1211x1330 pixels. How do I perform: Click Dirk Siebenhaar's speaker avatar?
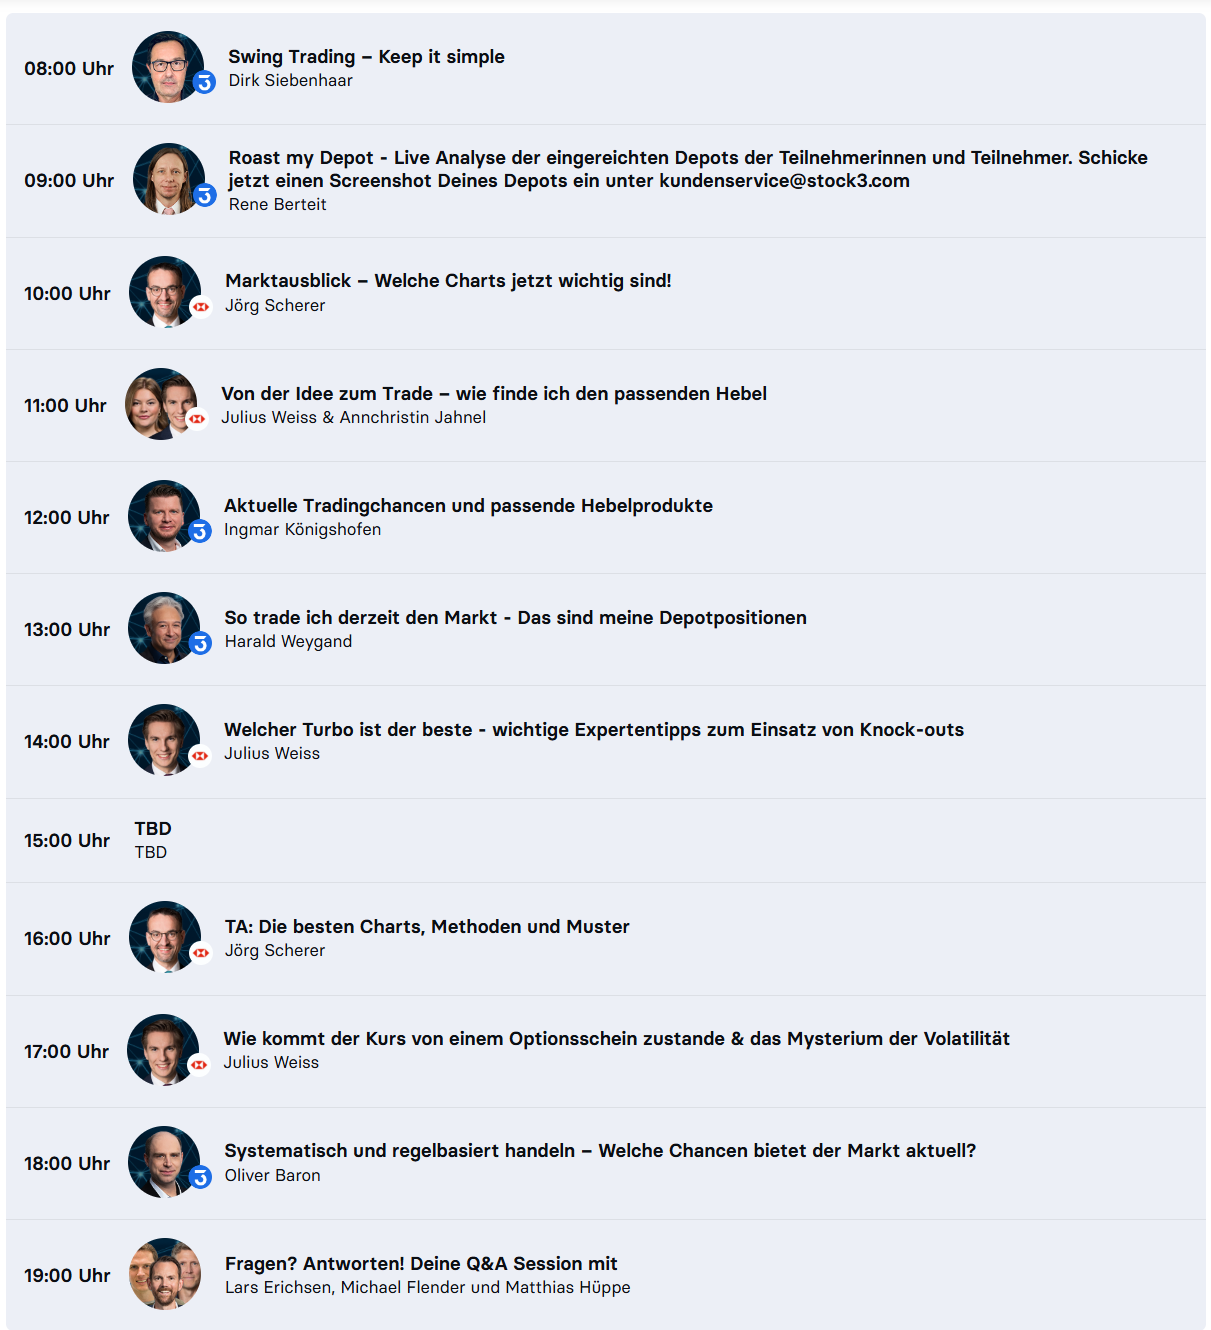(168, 67)
